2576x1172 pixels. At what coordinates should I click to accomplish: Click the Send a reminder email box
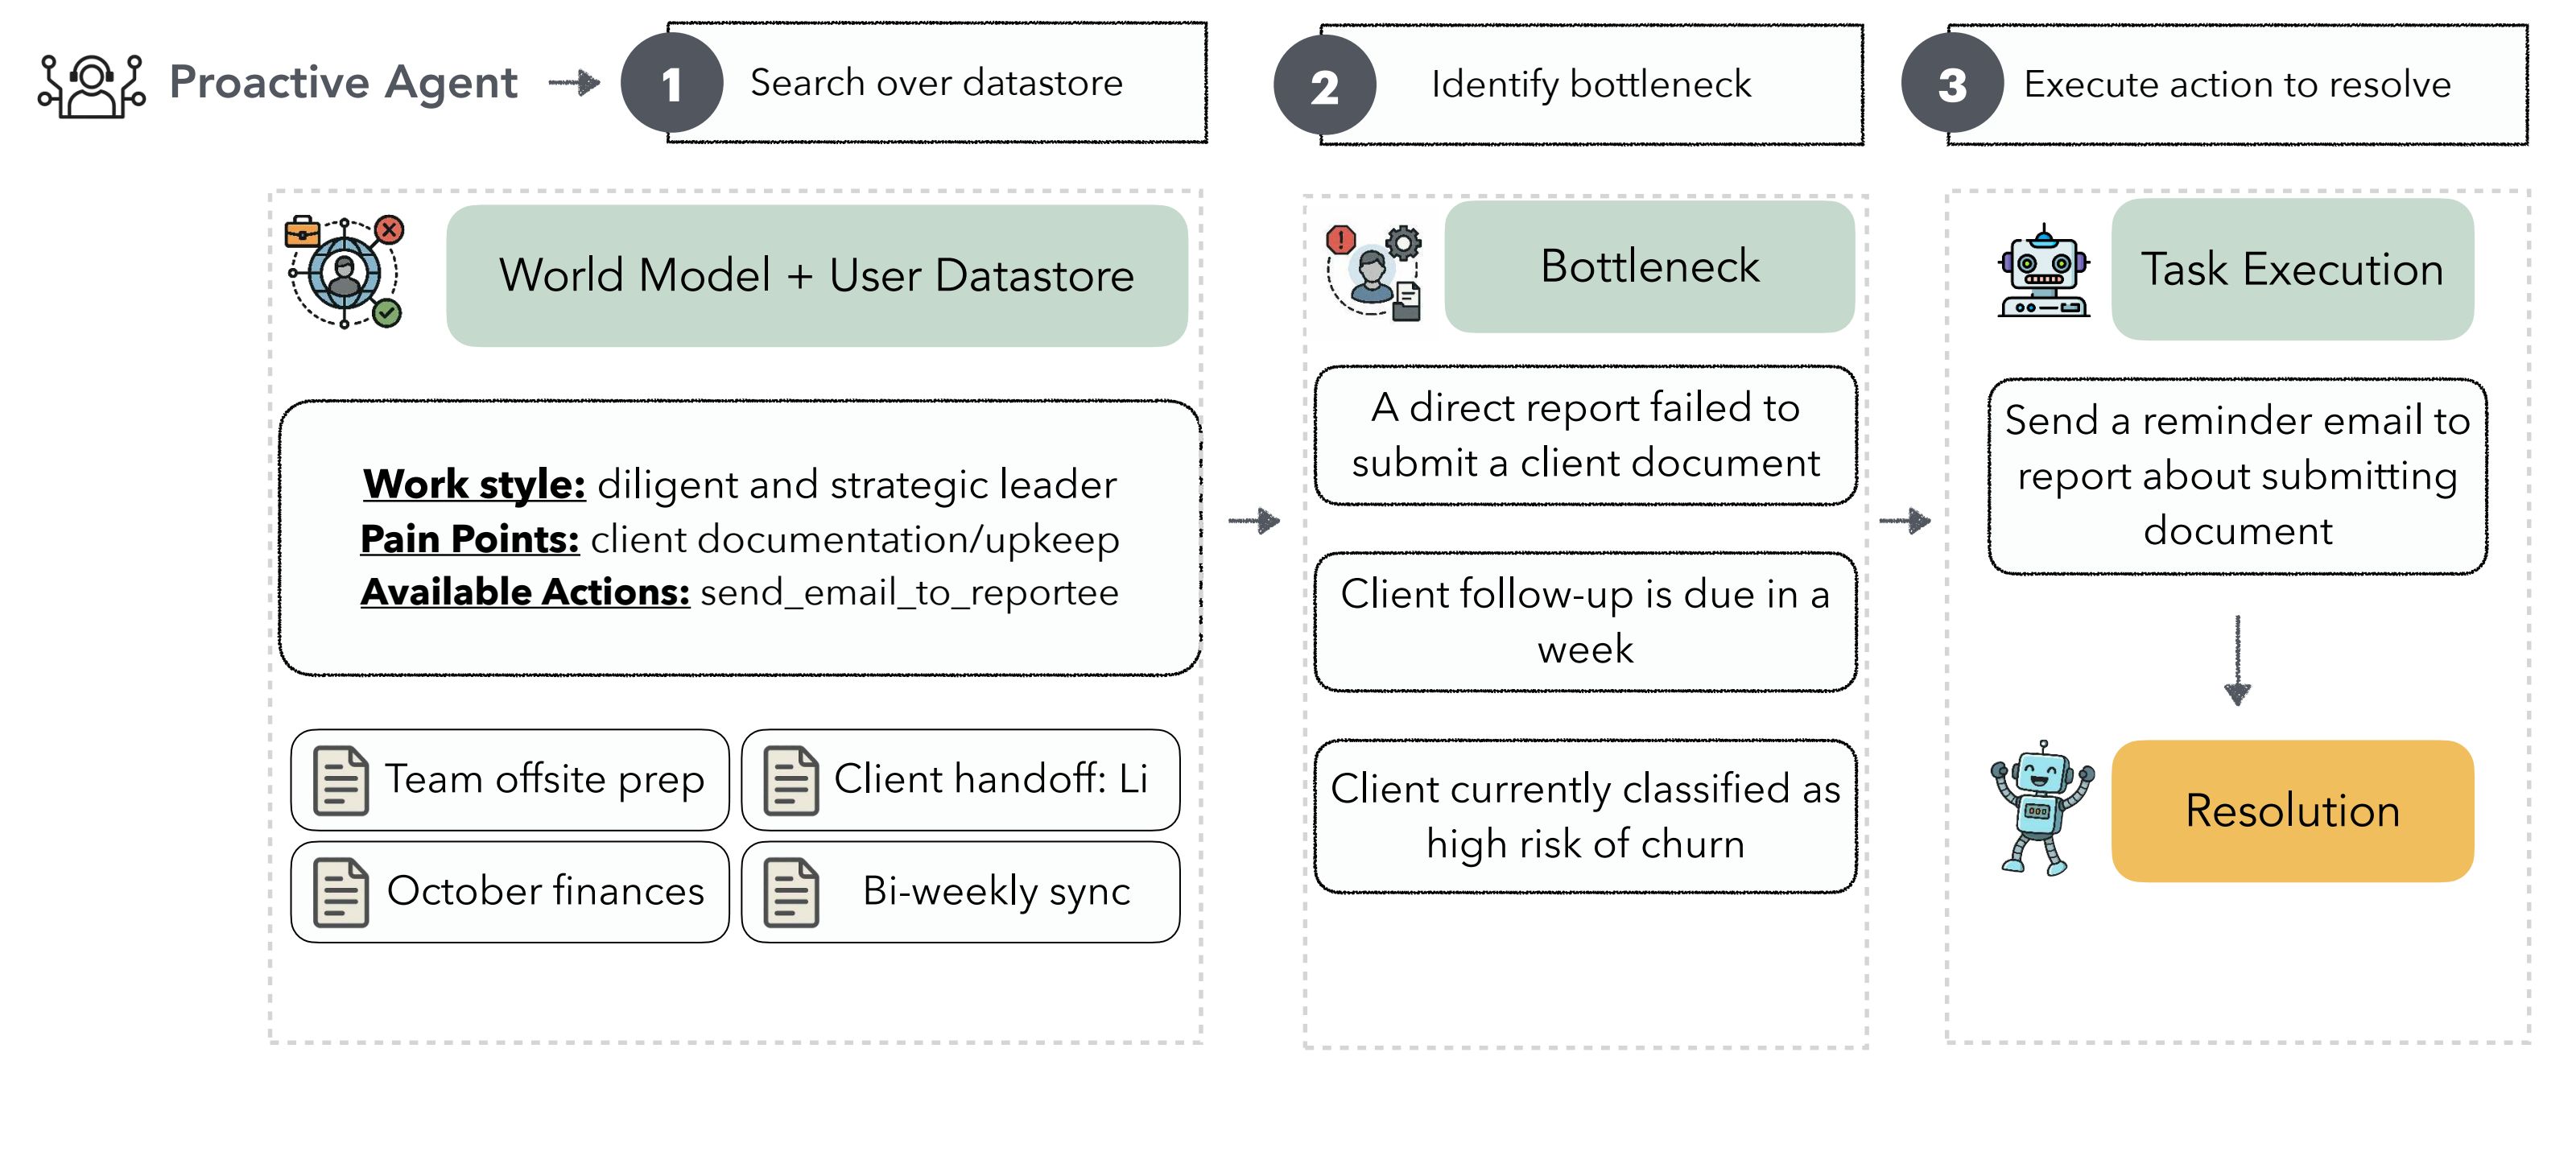(x=2237, y=476)
